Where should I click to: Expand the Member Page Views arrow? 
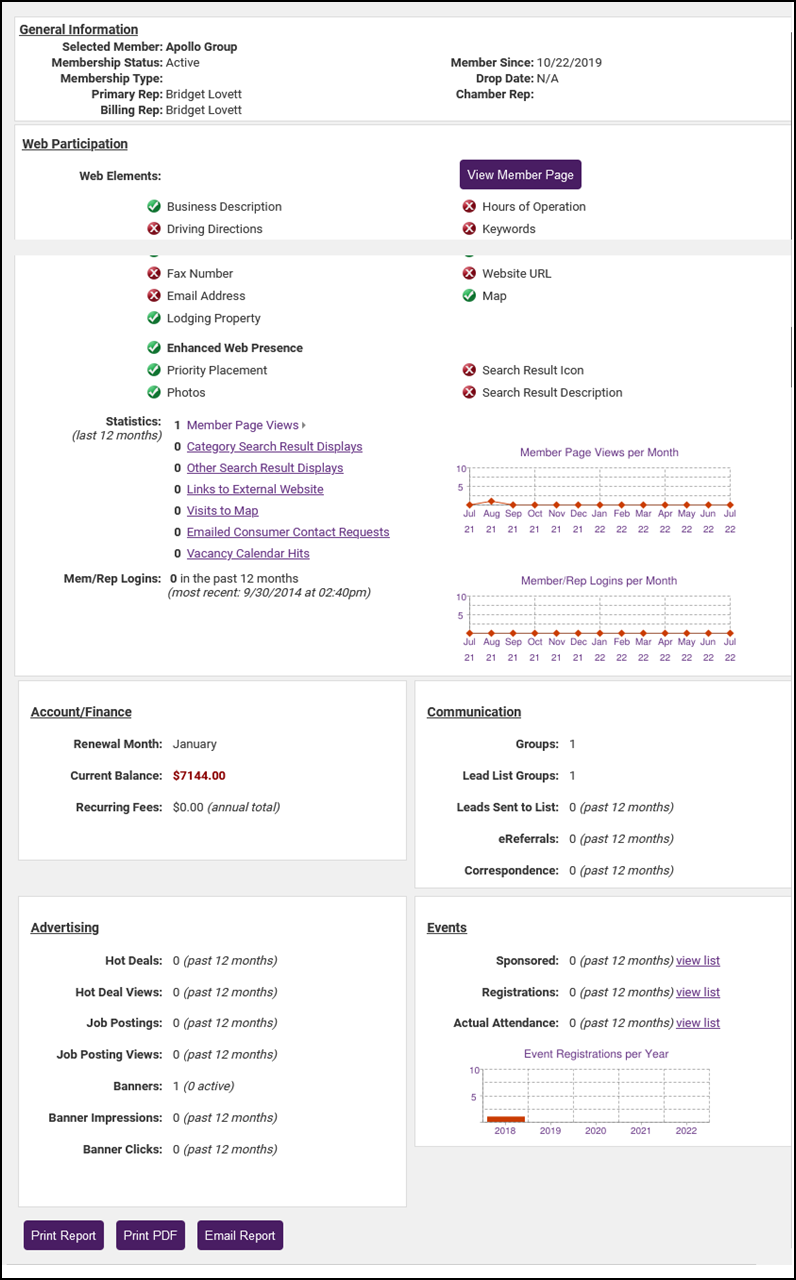[x=304, y=426]
